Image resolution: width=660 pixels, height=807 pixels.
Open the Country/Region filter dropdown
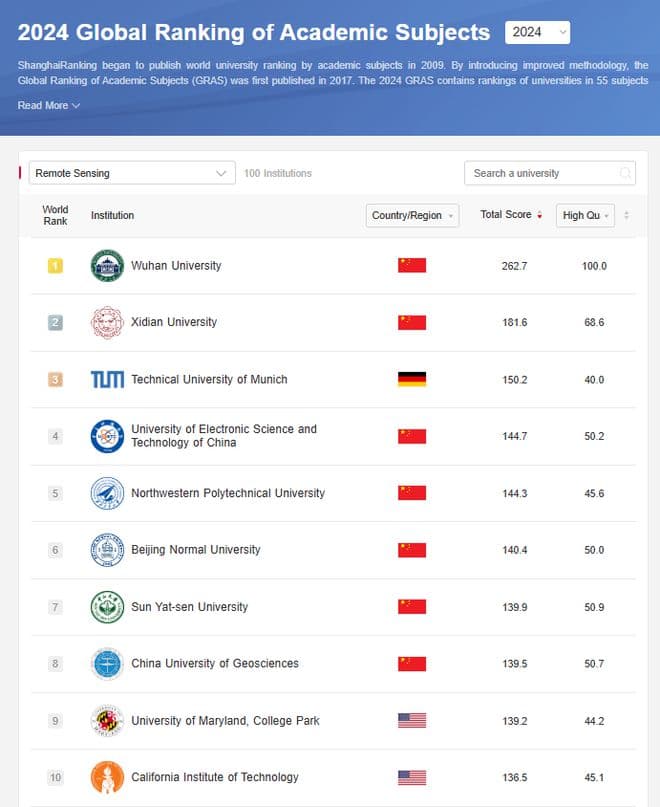tap(412, 215)
